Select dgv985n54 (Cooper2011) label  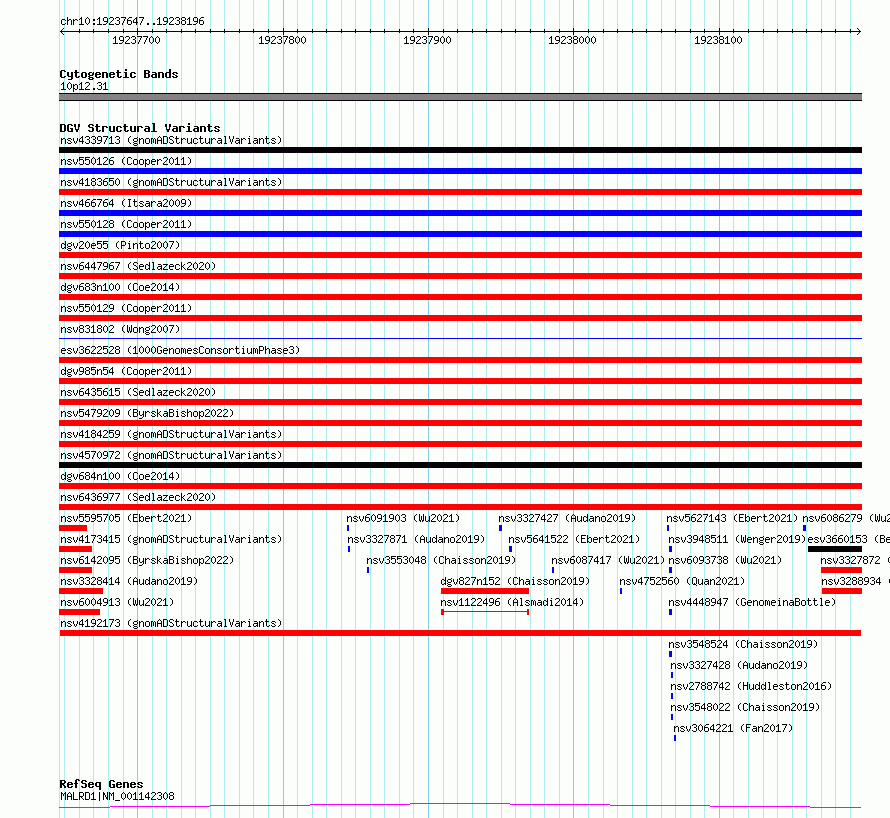[126, 371]
